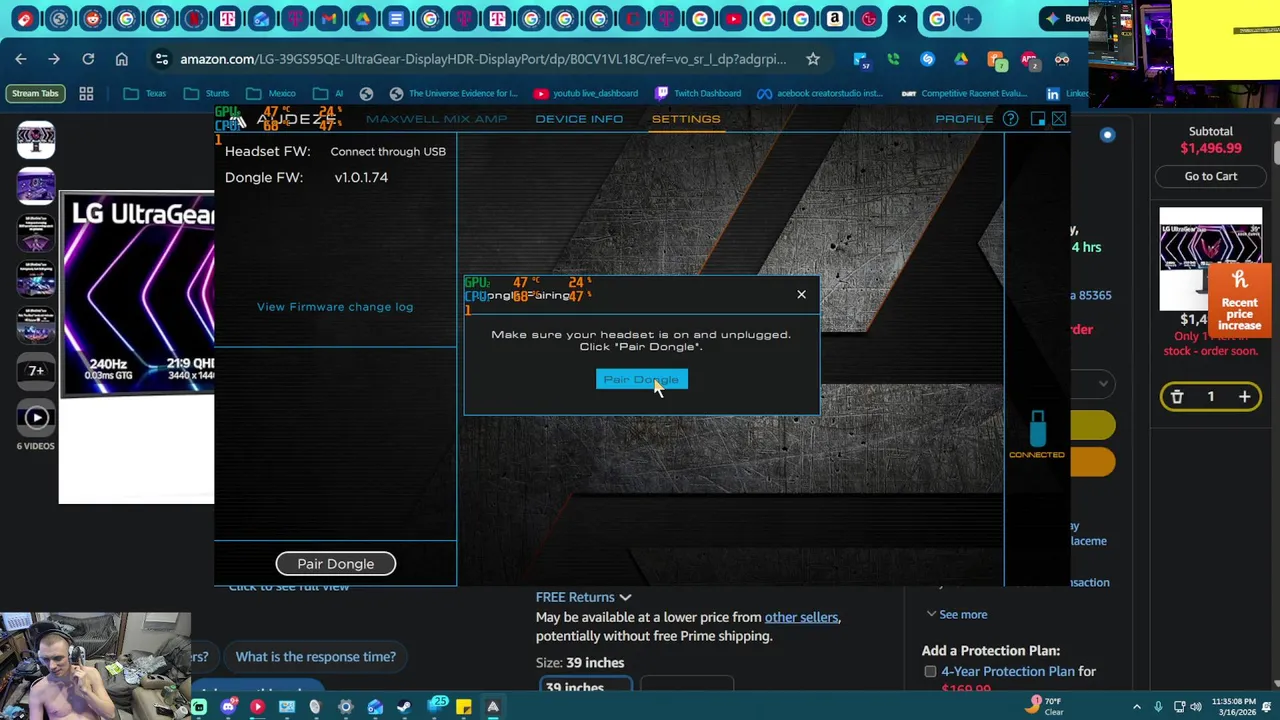Switch to the Google Drive tab

tap(362, 18)
